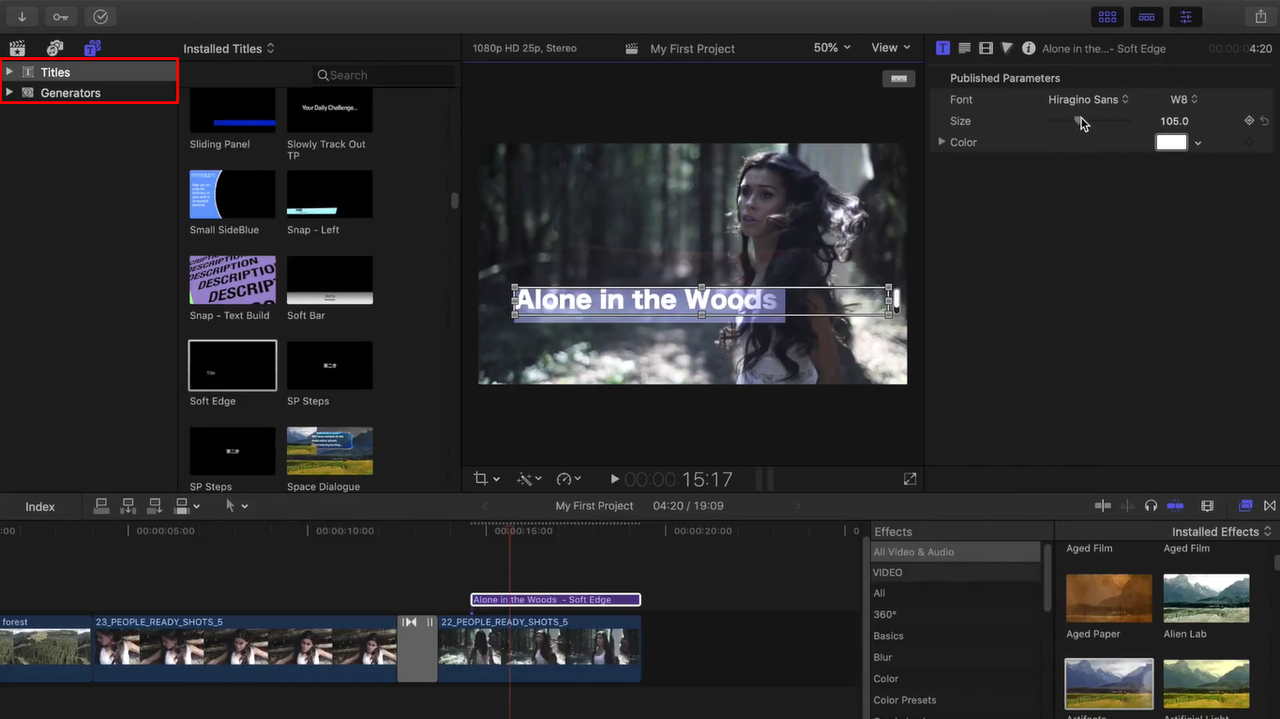Toggle the Timeline panel visibility button

click(x=1147, y=17)
